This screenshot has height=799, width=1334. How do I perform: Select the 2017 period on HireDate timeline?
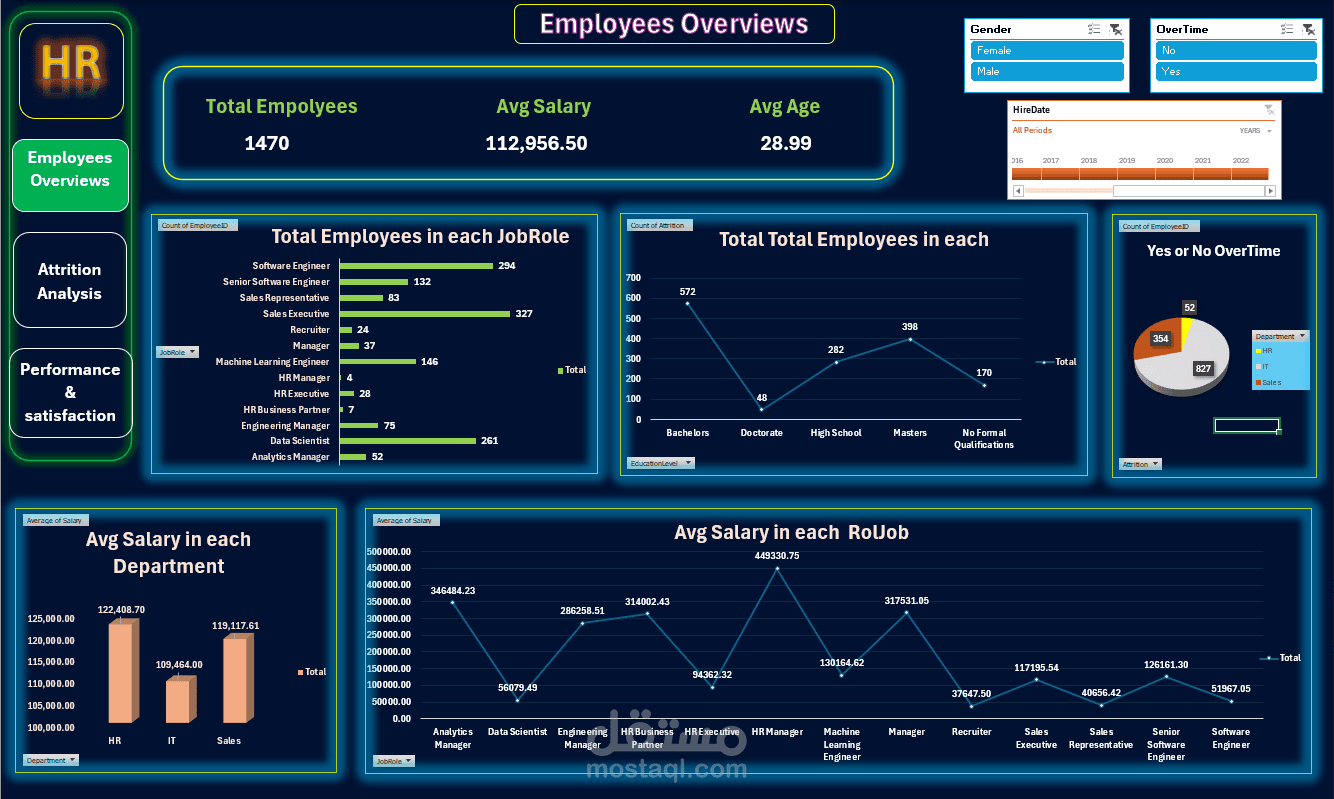pos(1061,172)
